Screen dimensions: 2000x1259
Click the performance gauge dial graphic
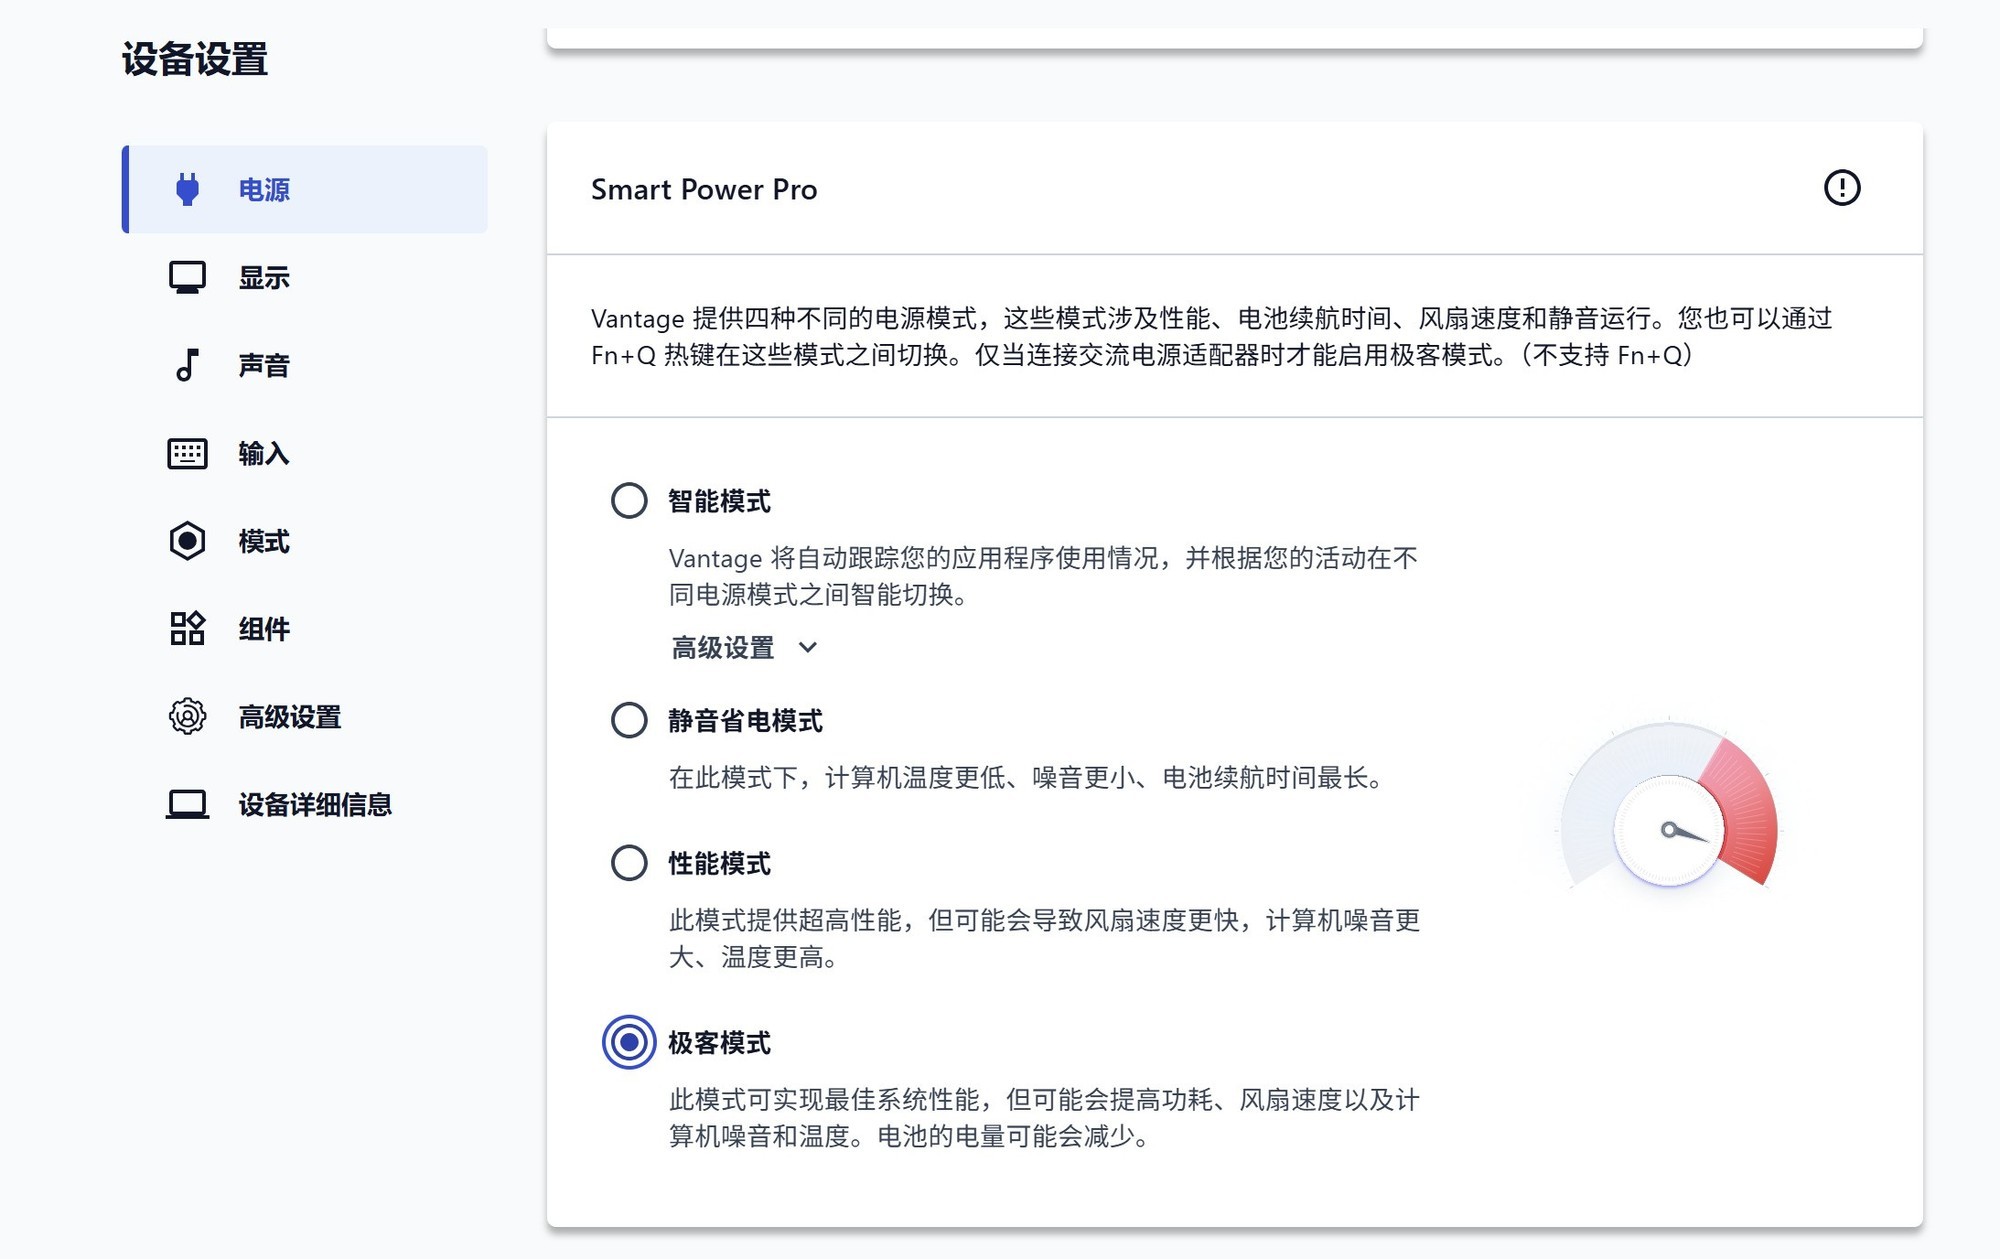[x=1669, y=805]
